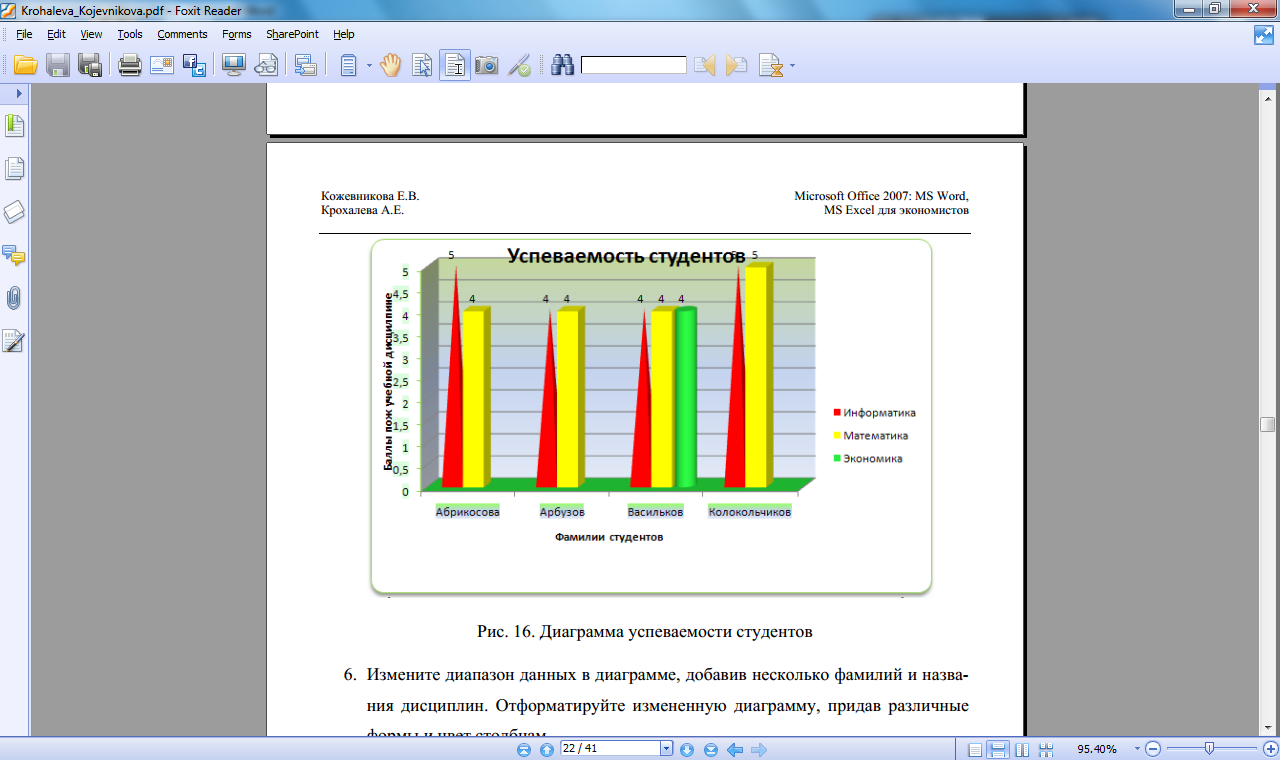This screenshot has width=1280, height=760.
Task: Open the Signatures panel icon
Action: 14,341
